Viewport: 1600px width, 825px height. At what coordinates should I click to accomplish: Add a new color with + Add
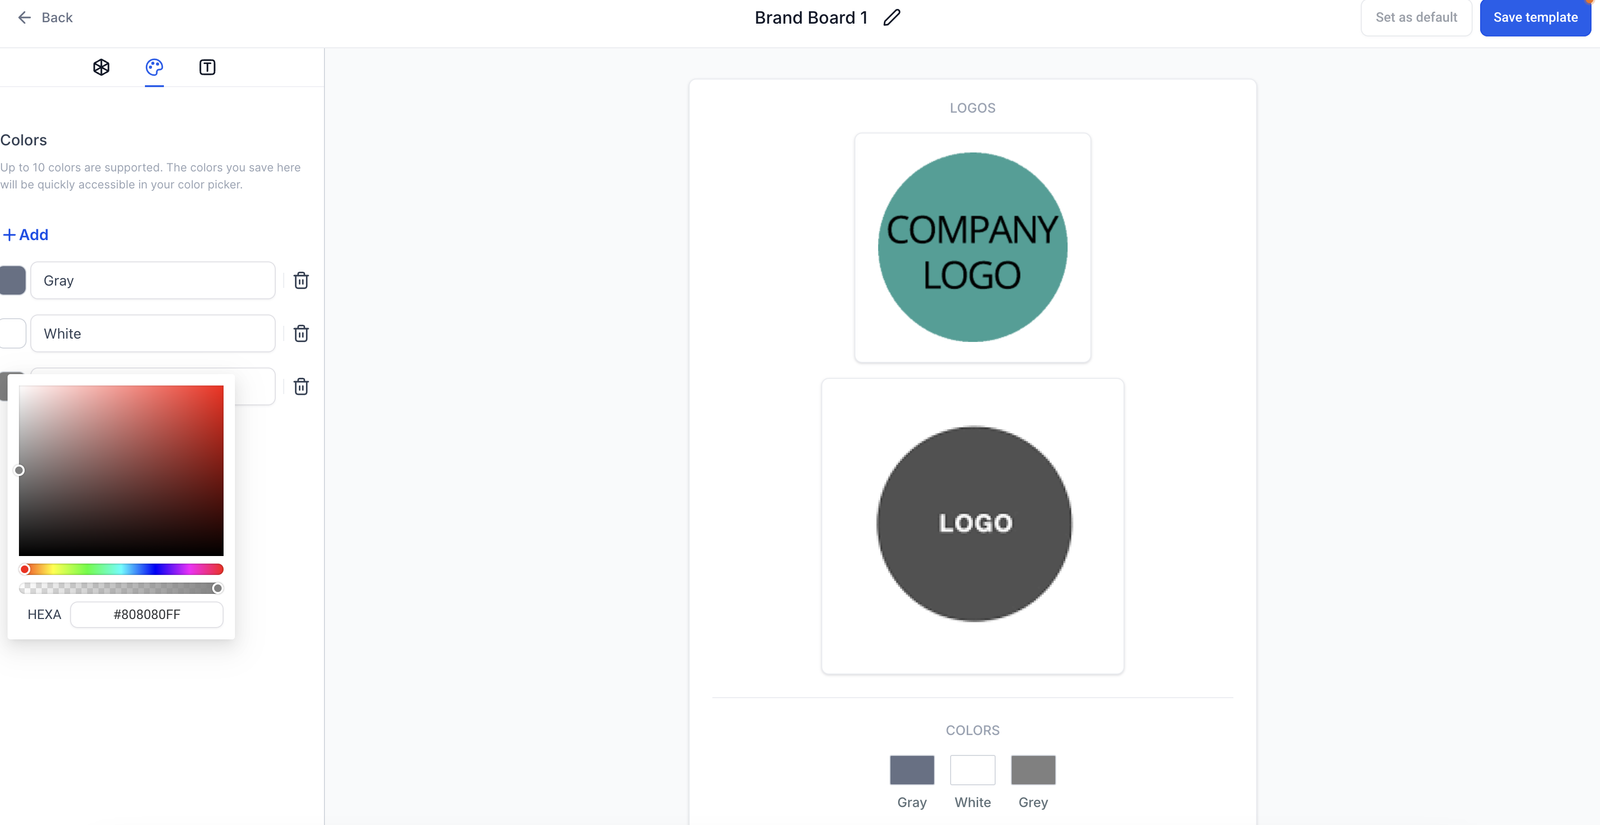coord(26,235)
